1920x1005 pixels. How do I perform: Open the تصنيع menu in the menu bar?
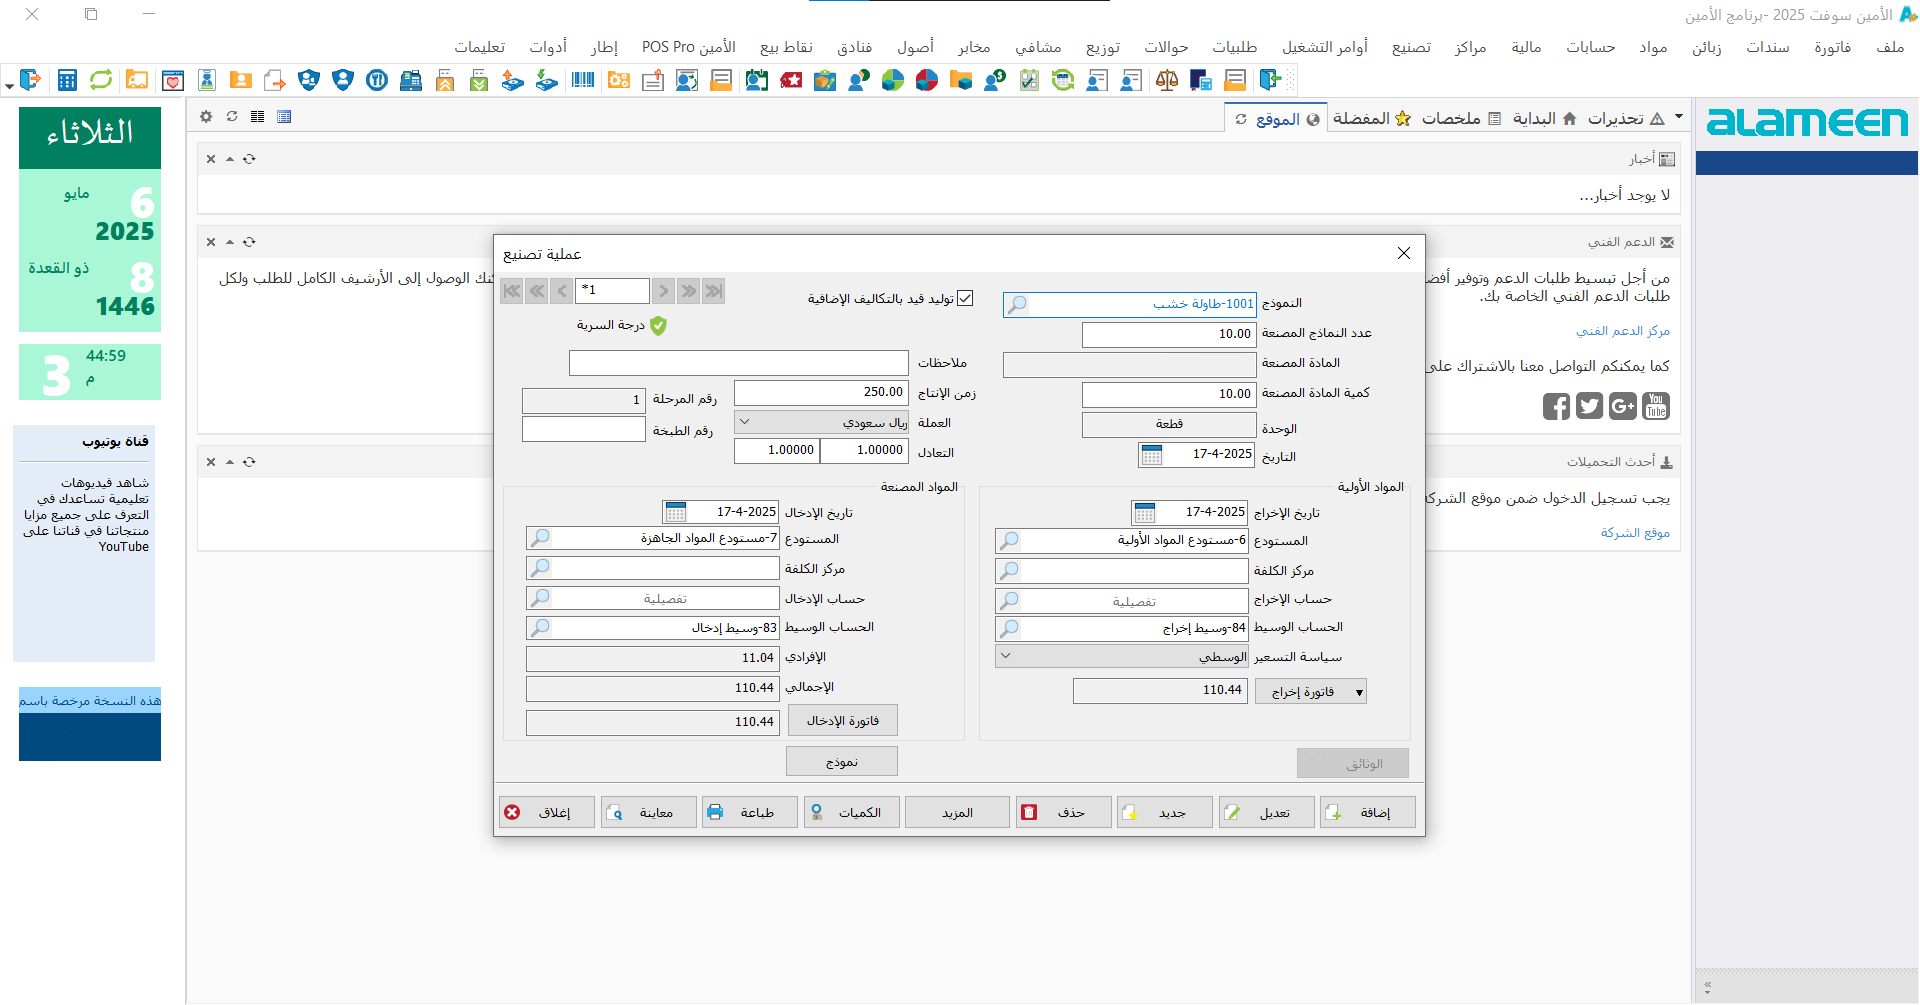[1411, 47]
